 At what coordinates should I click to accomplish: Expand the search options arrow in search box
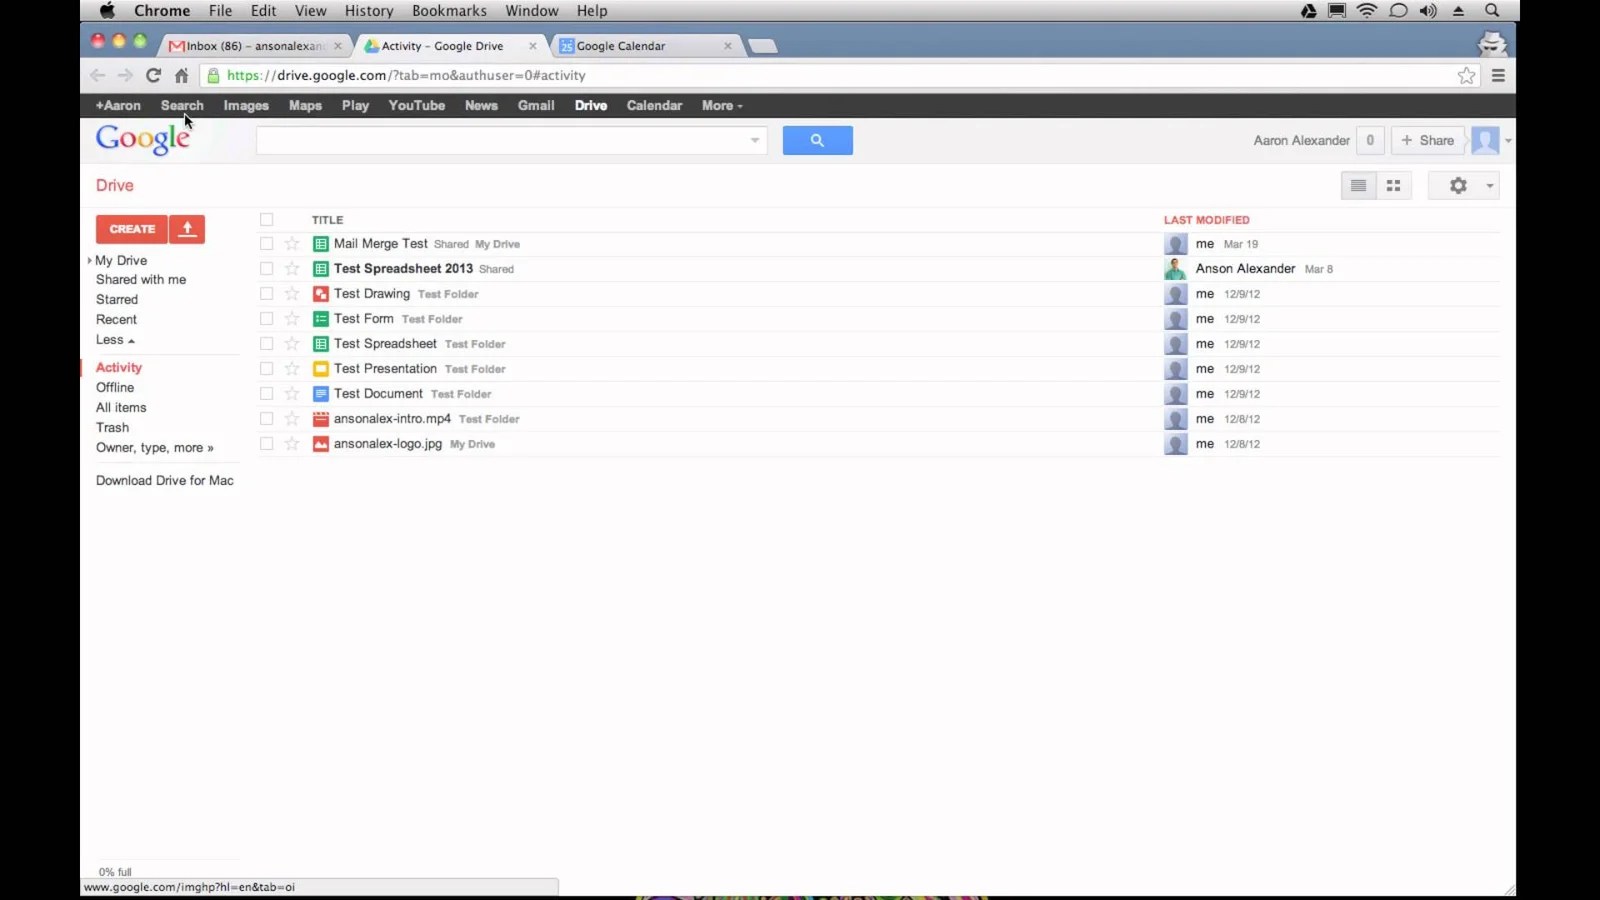tap(754, 140)
